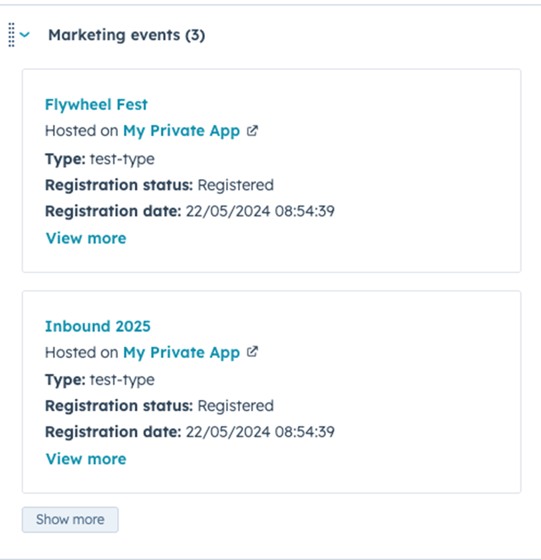
Task: Open My Private App link in Flywheel Fest card
Action: [x=181, y=131]
